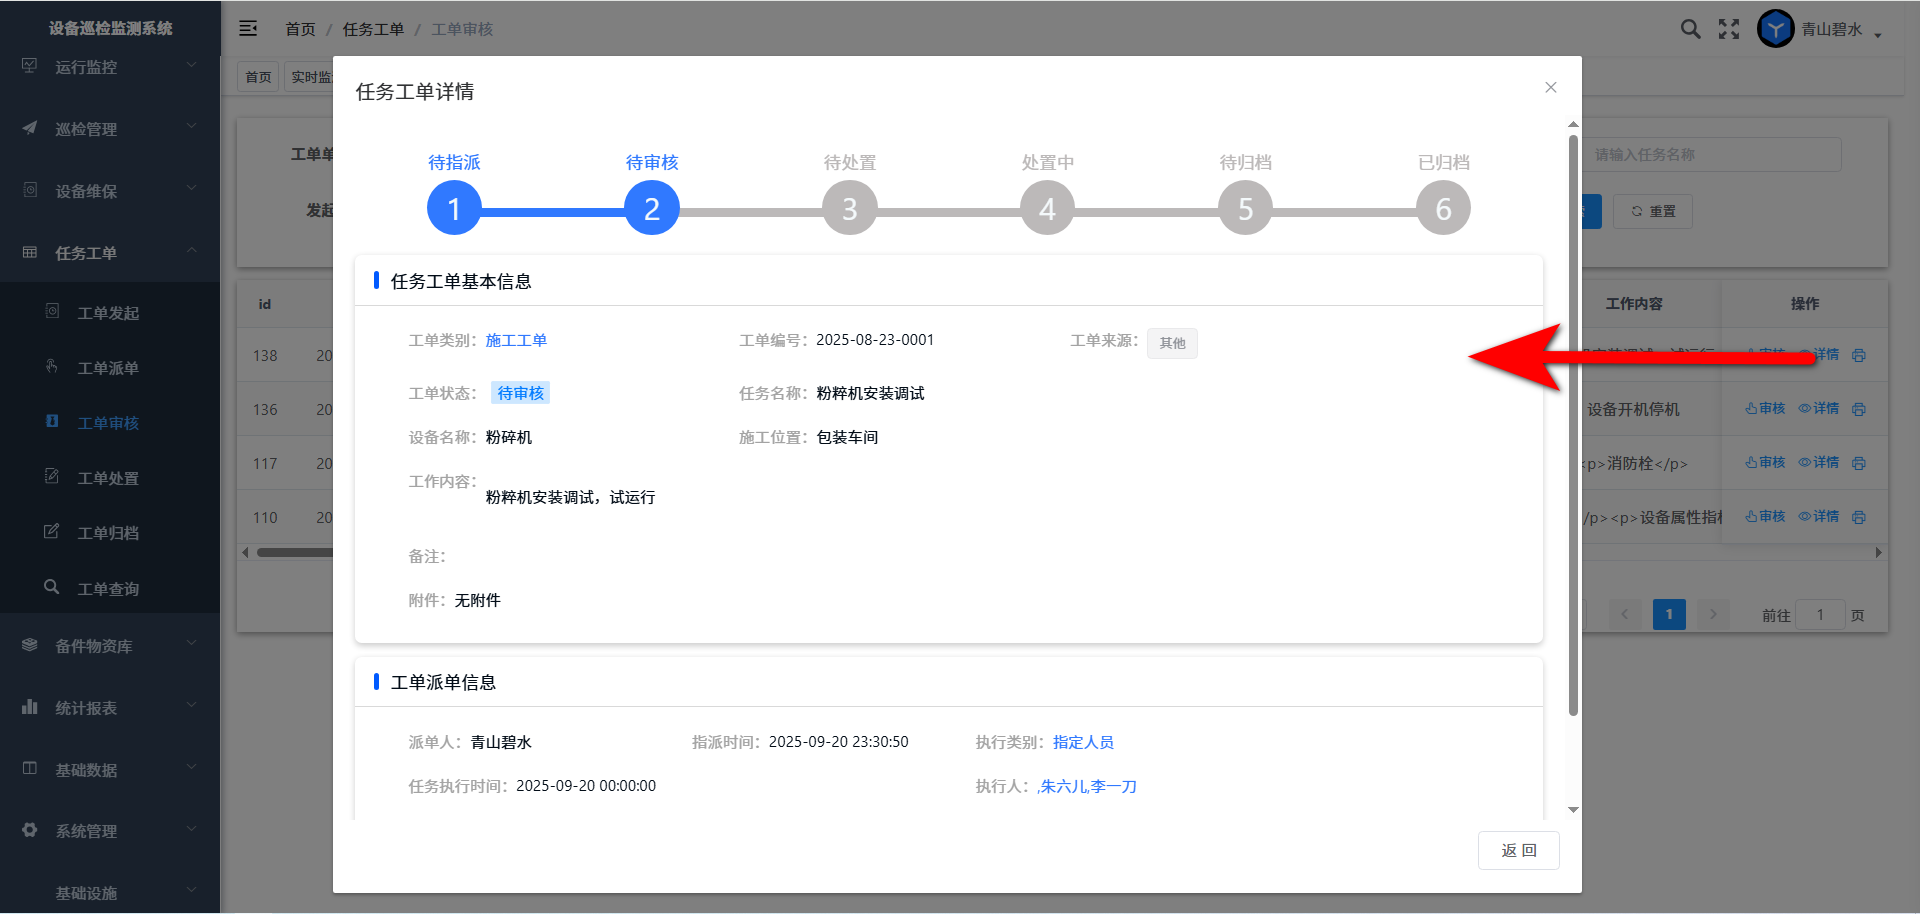Click the 审核 icon in row 110
The image size is (1920, 914).
click(1764, 517)
